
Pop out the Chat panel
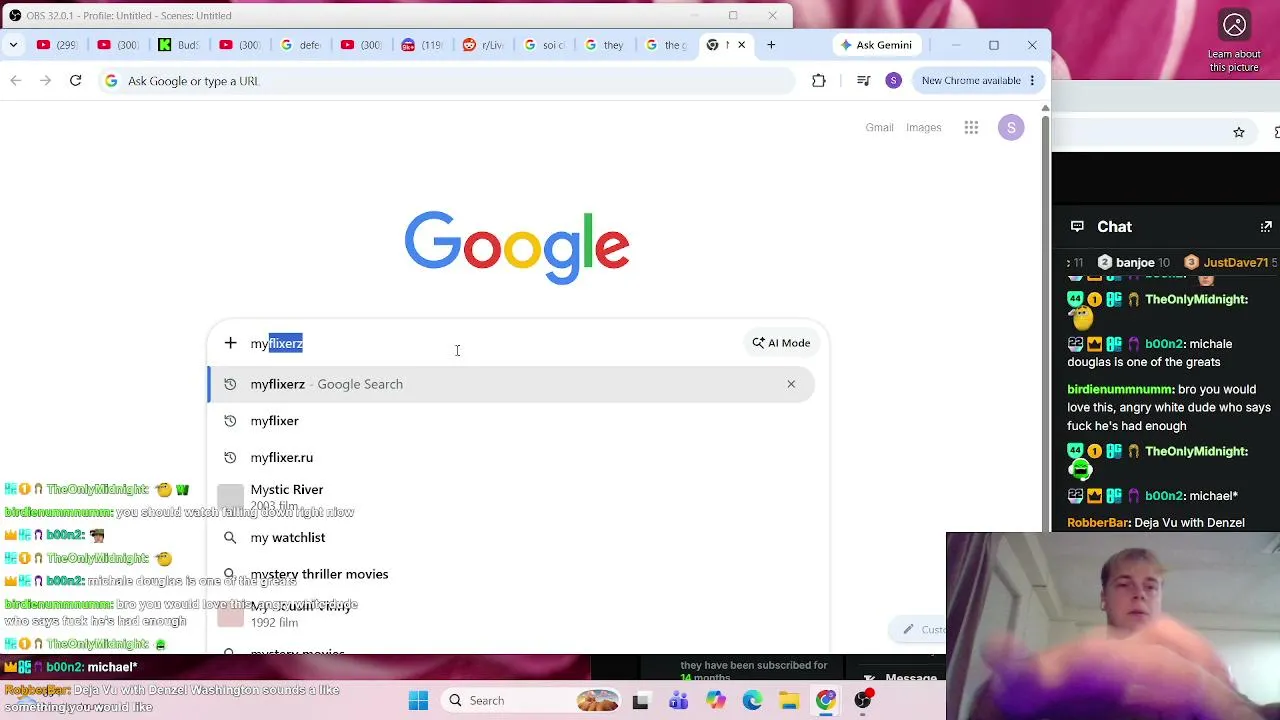(x=1266, y=227)
